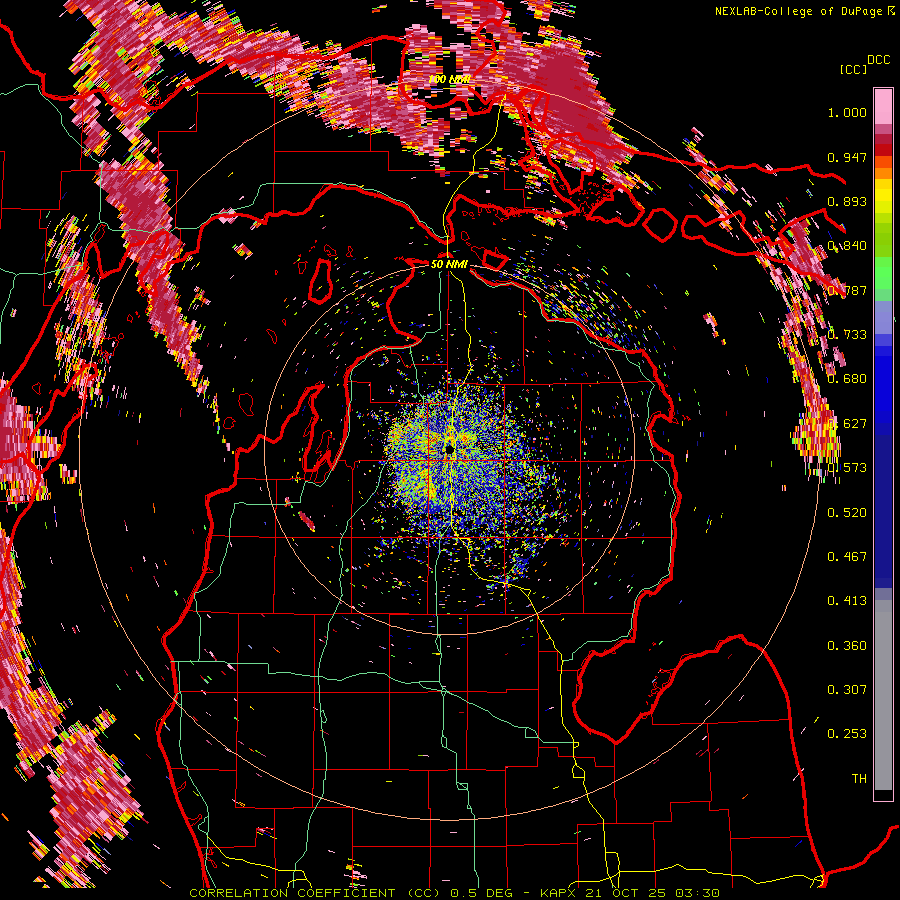Click the KAPX station identifier in caption

tap(560, 893)
